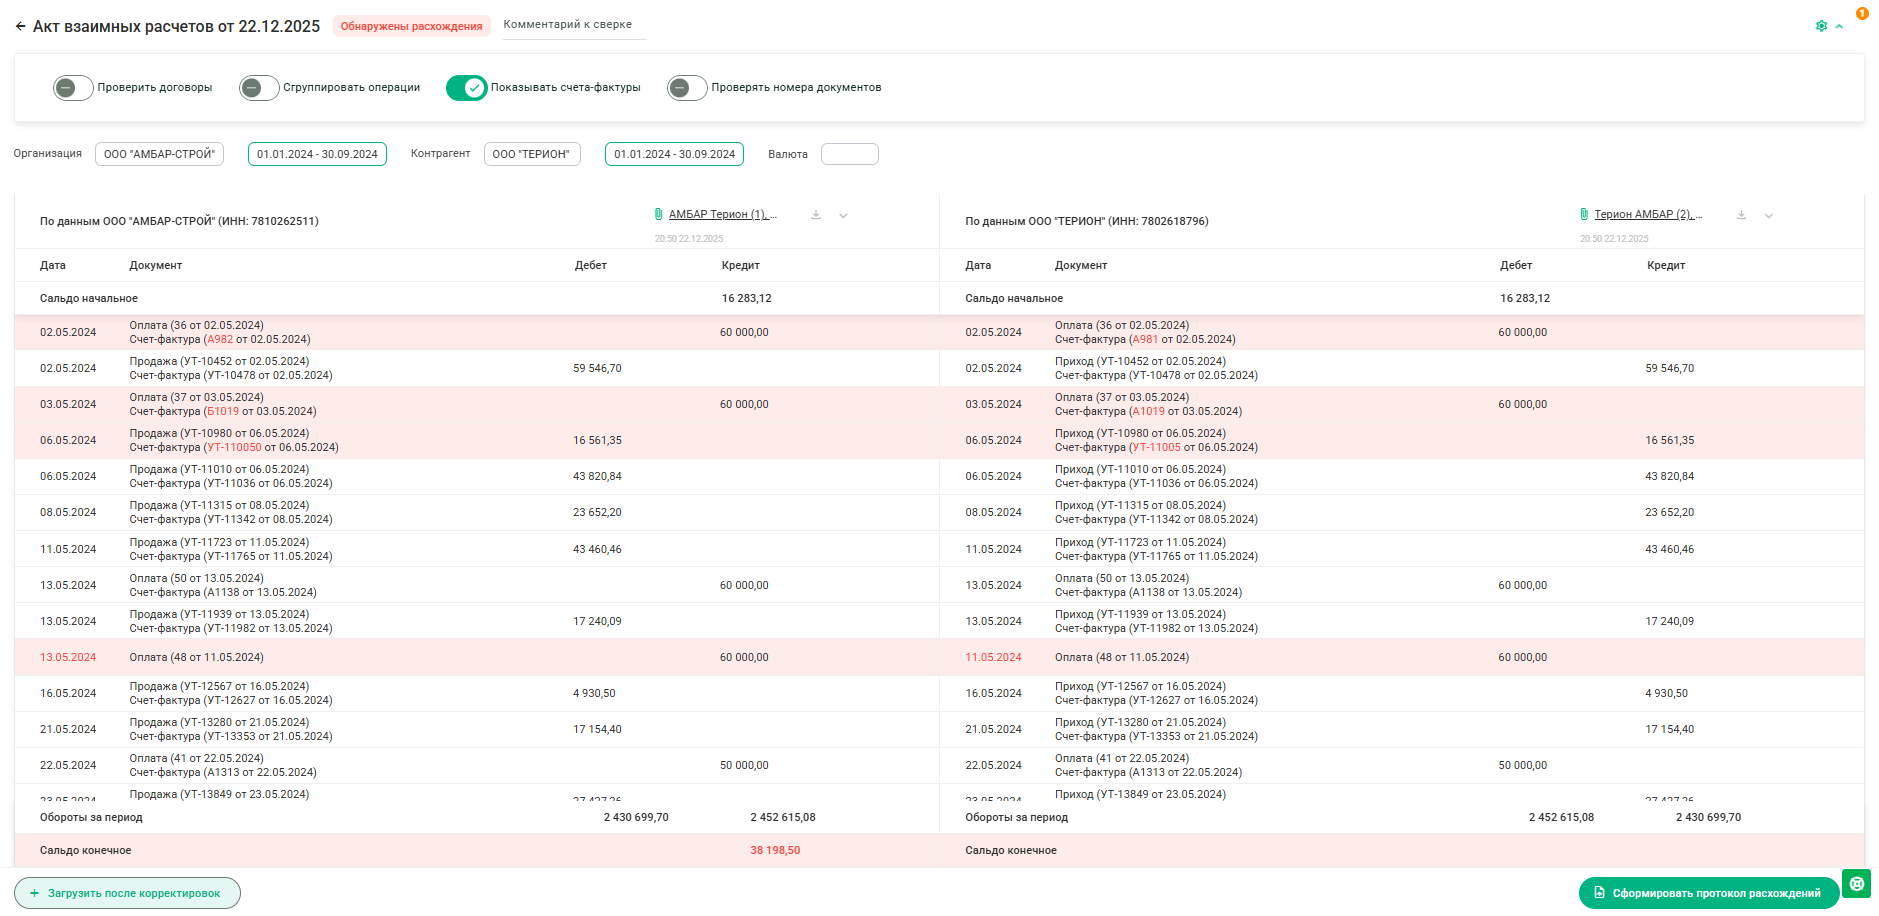Click Приход (УТ-11315 от 08.05.2024) document
The width and height of the screenshot is (1879, 916).
pos(1140,506)
